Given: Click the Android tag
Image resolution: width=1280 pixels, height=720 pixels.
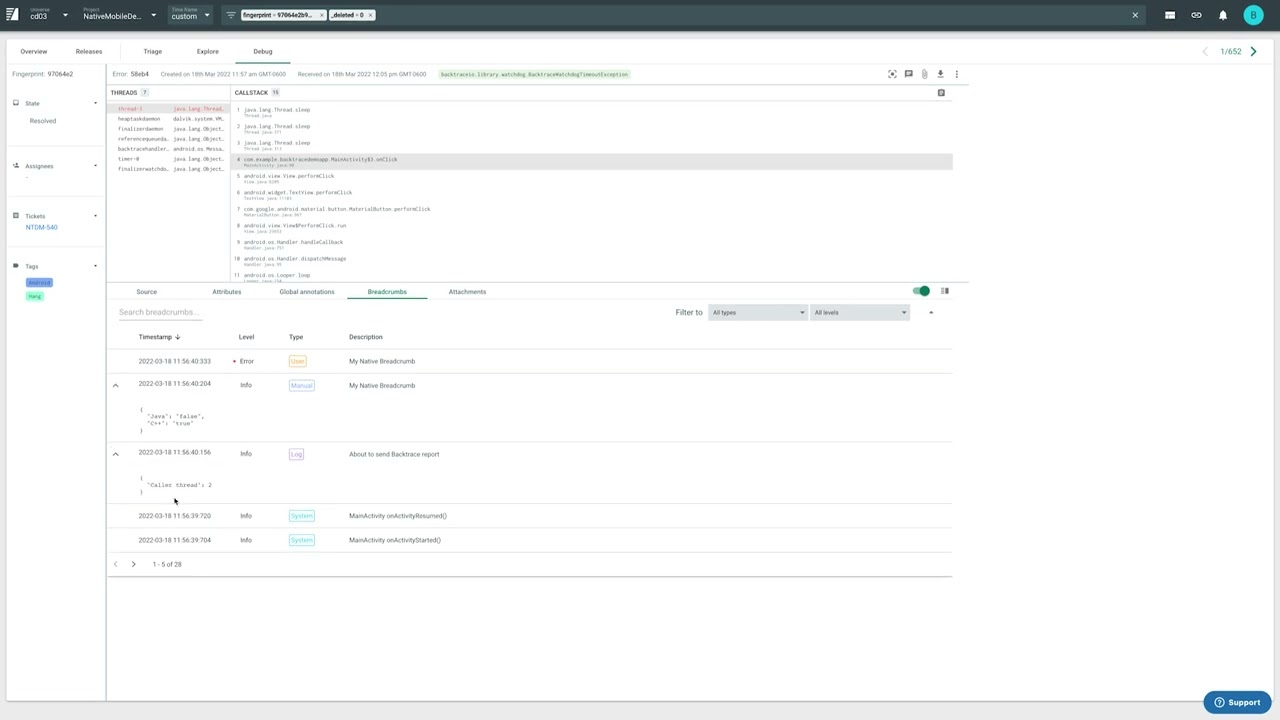Looking at the screenshot, I should (x=39, y=282).
